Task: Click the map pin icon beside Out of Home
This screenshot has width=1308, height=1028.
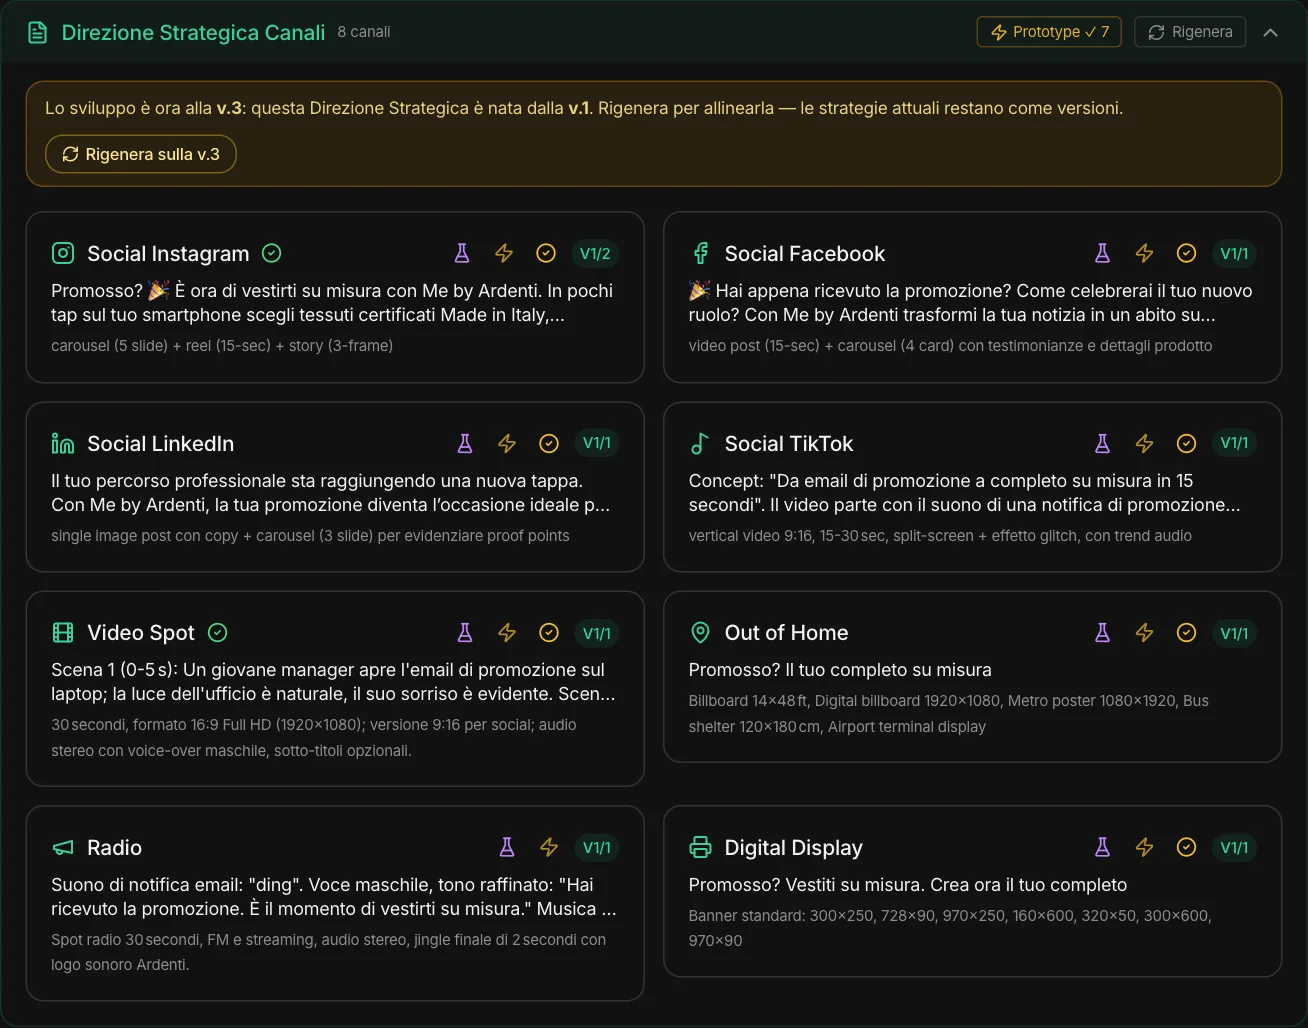Action: point(700,632)
